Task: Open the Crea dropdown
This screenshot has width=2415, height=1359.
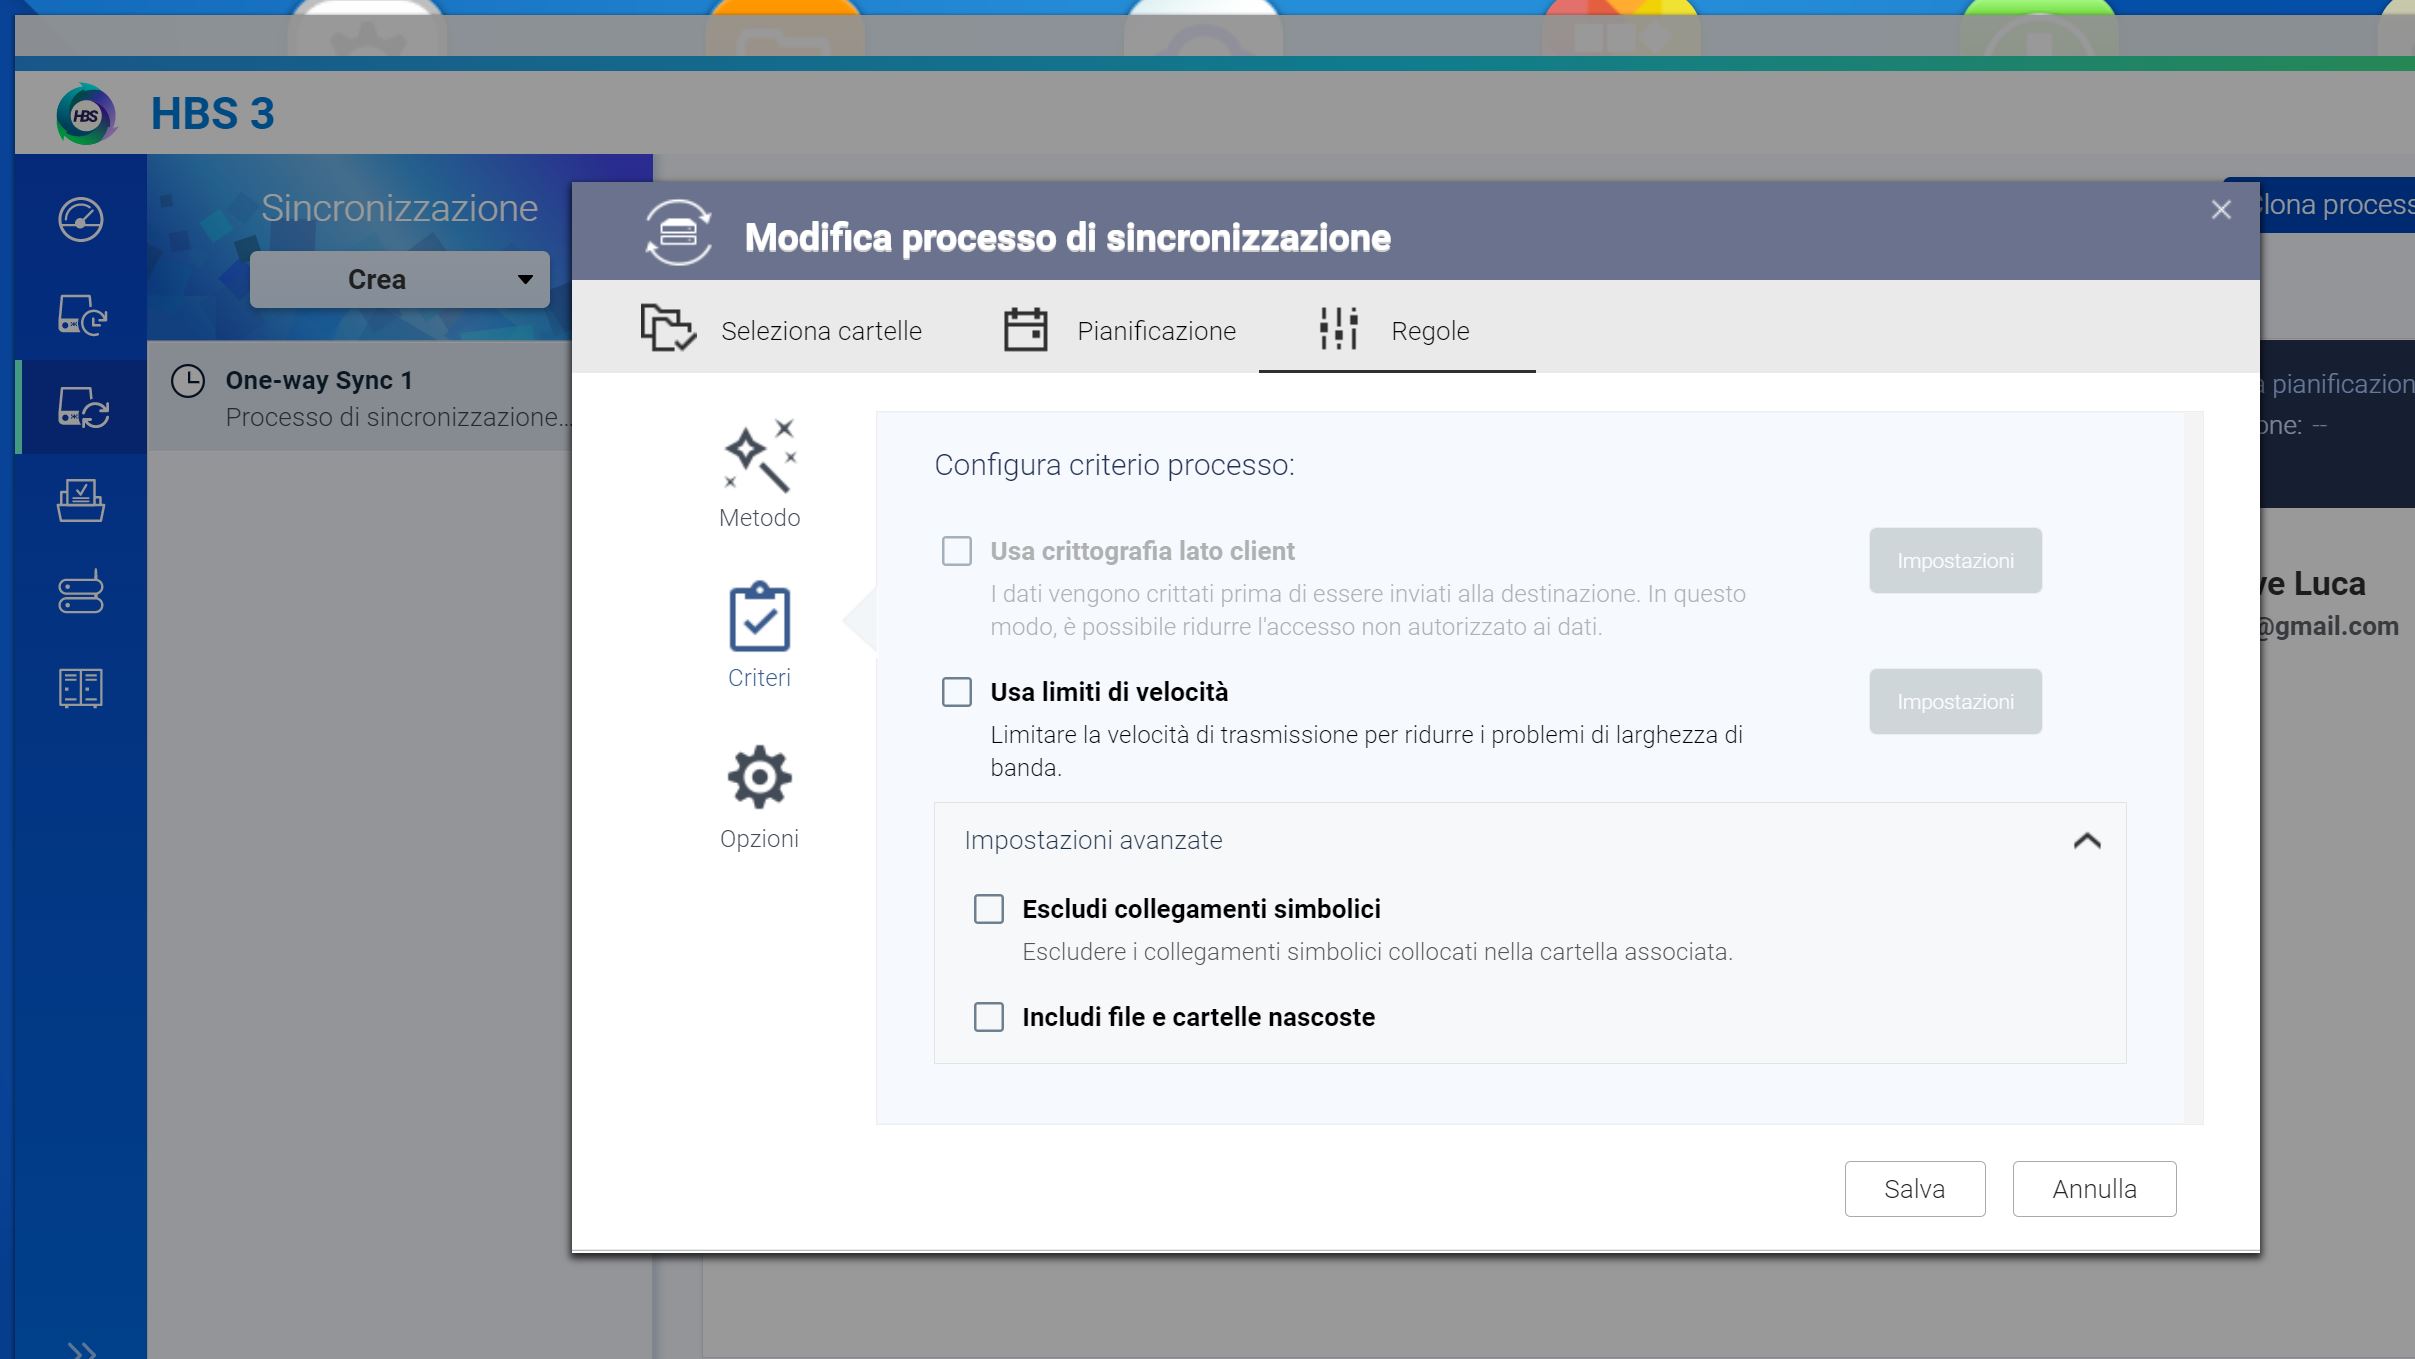Action: (399, 280)
